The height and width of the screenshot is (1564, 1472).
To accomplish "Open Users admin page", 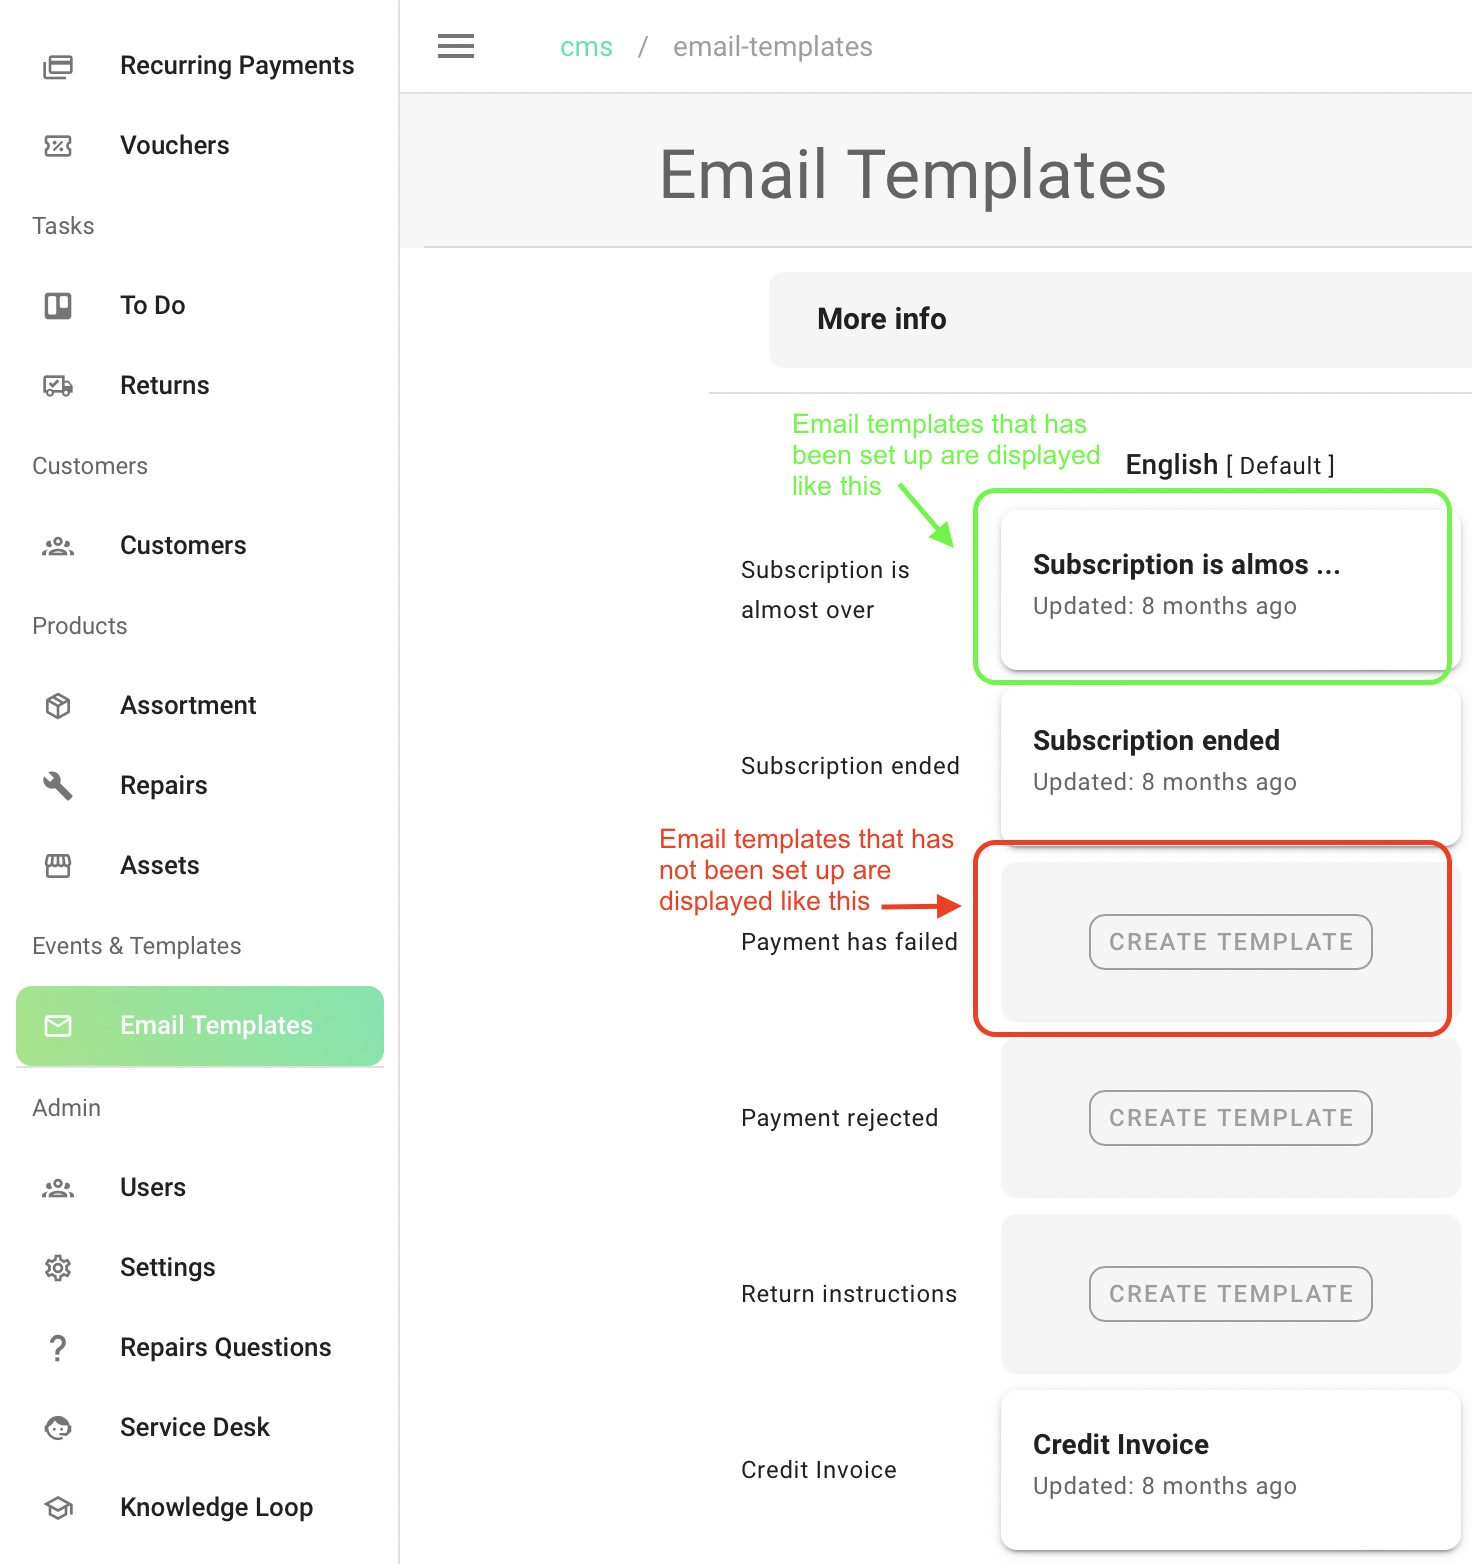I will 200,1188.
